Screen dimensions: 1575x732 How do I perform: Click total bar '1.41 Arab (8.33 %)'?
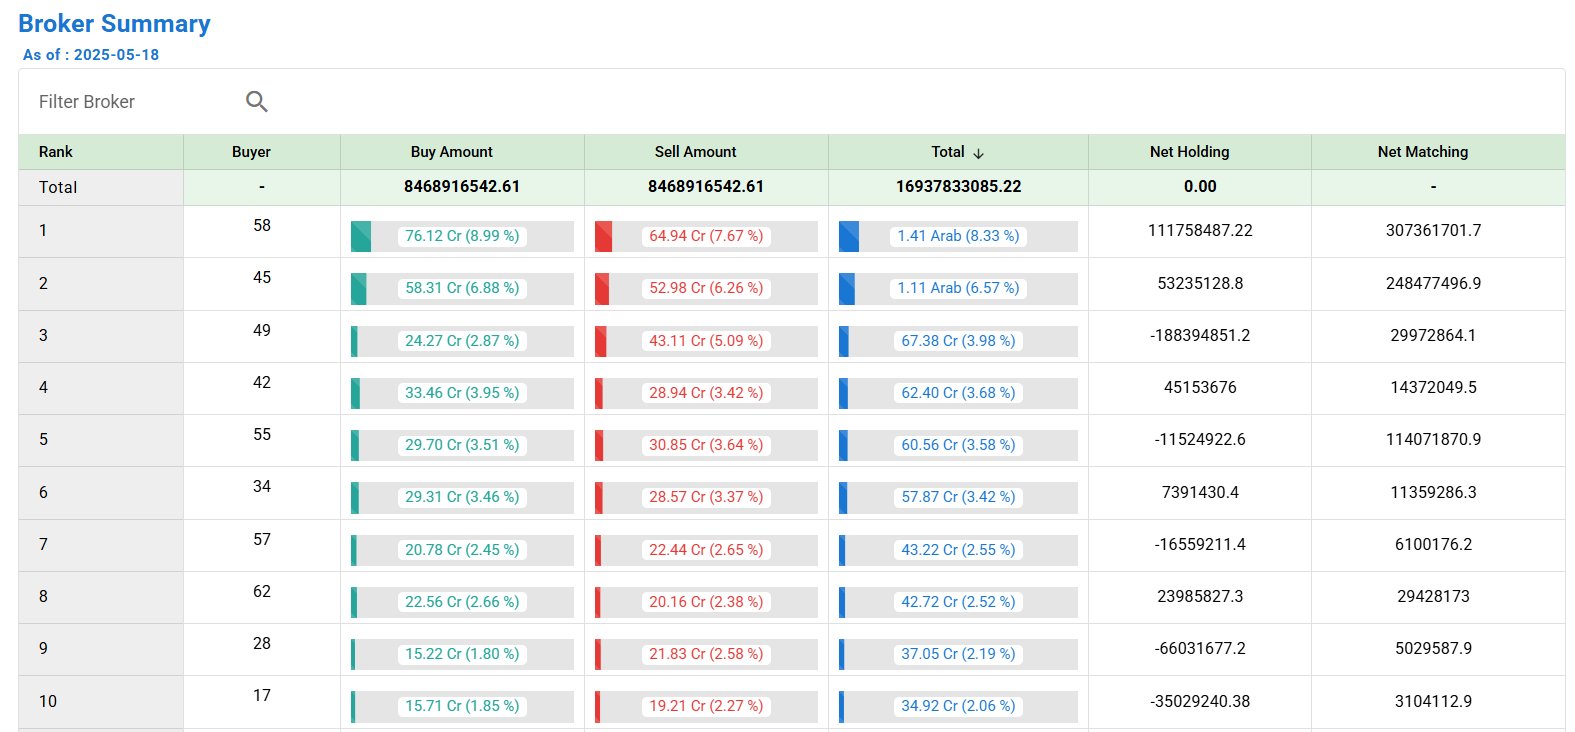(958, 236)
